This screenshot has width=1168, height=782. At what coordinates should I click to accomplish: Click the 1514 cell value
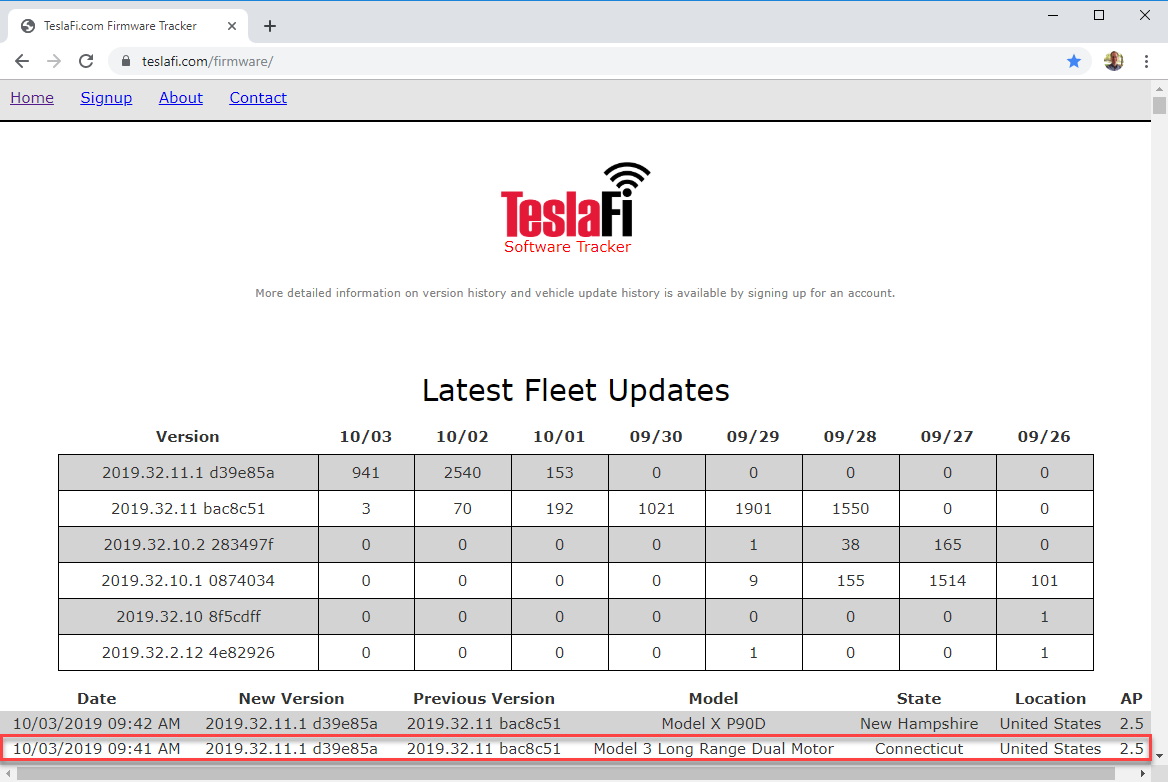click(x=947, y=580)
